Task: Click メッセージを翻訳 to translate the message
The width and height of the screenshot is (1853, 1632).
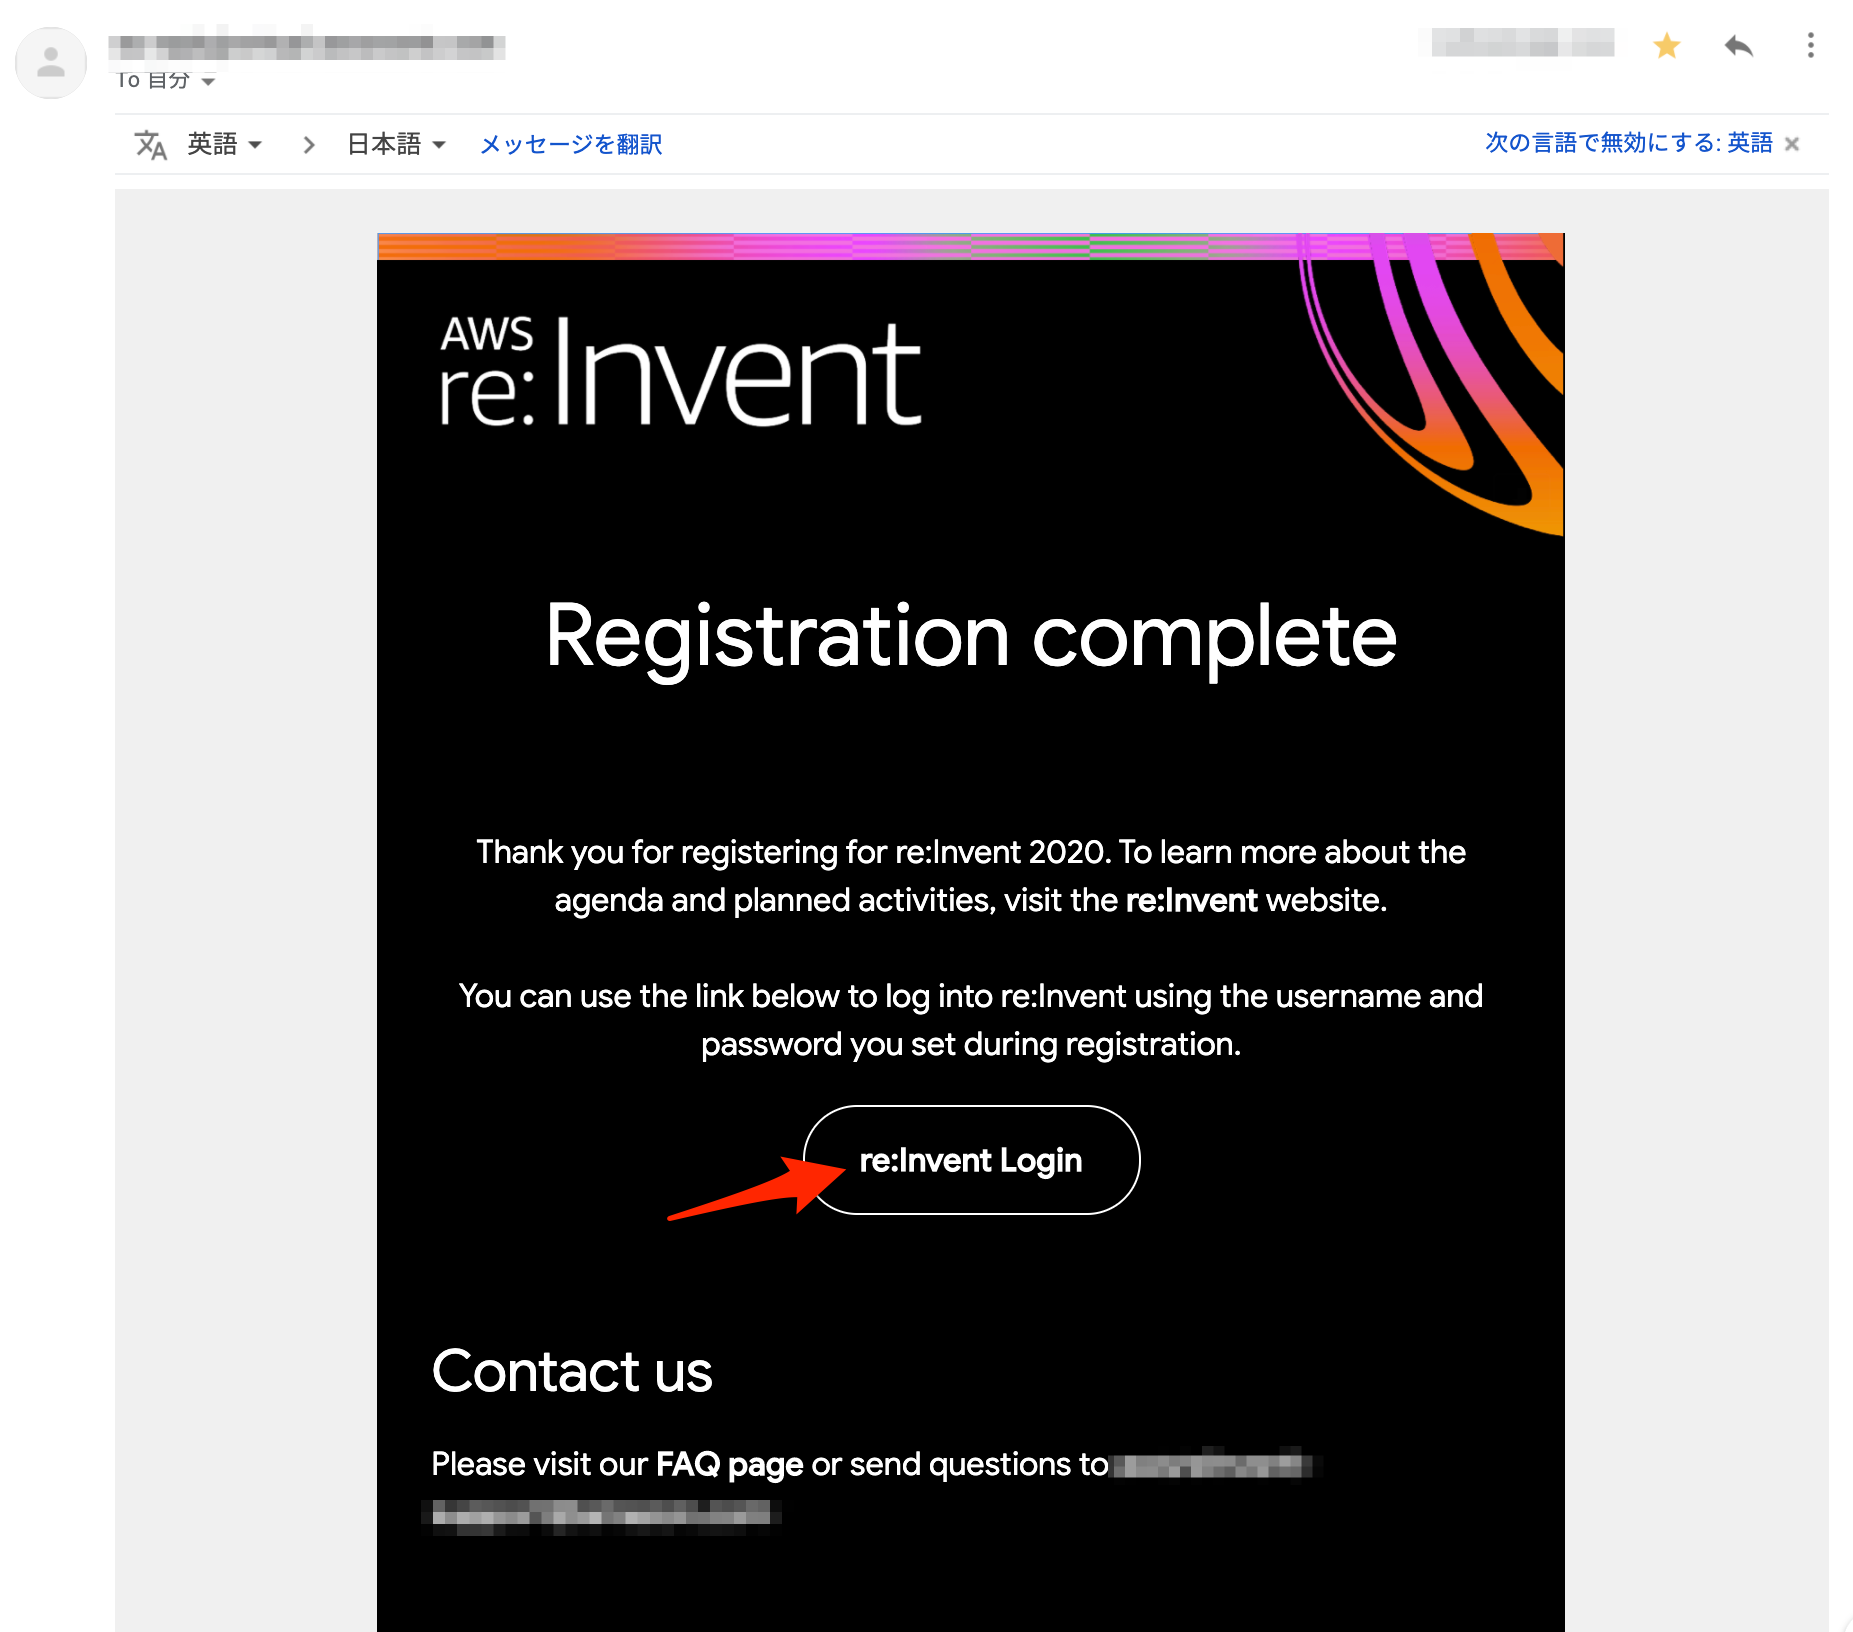Action: click(570, 144)
